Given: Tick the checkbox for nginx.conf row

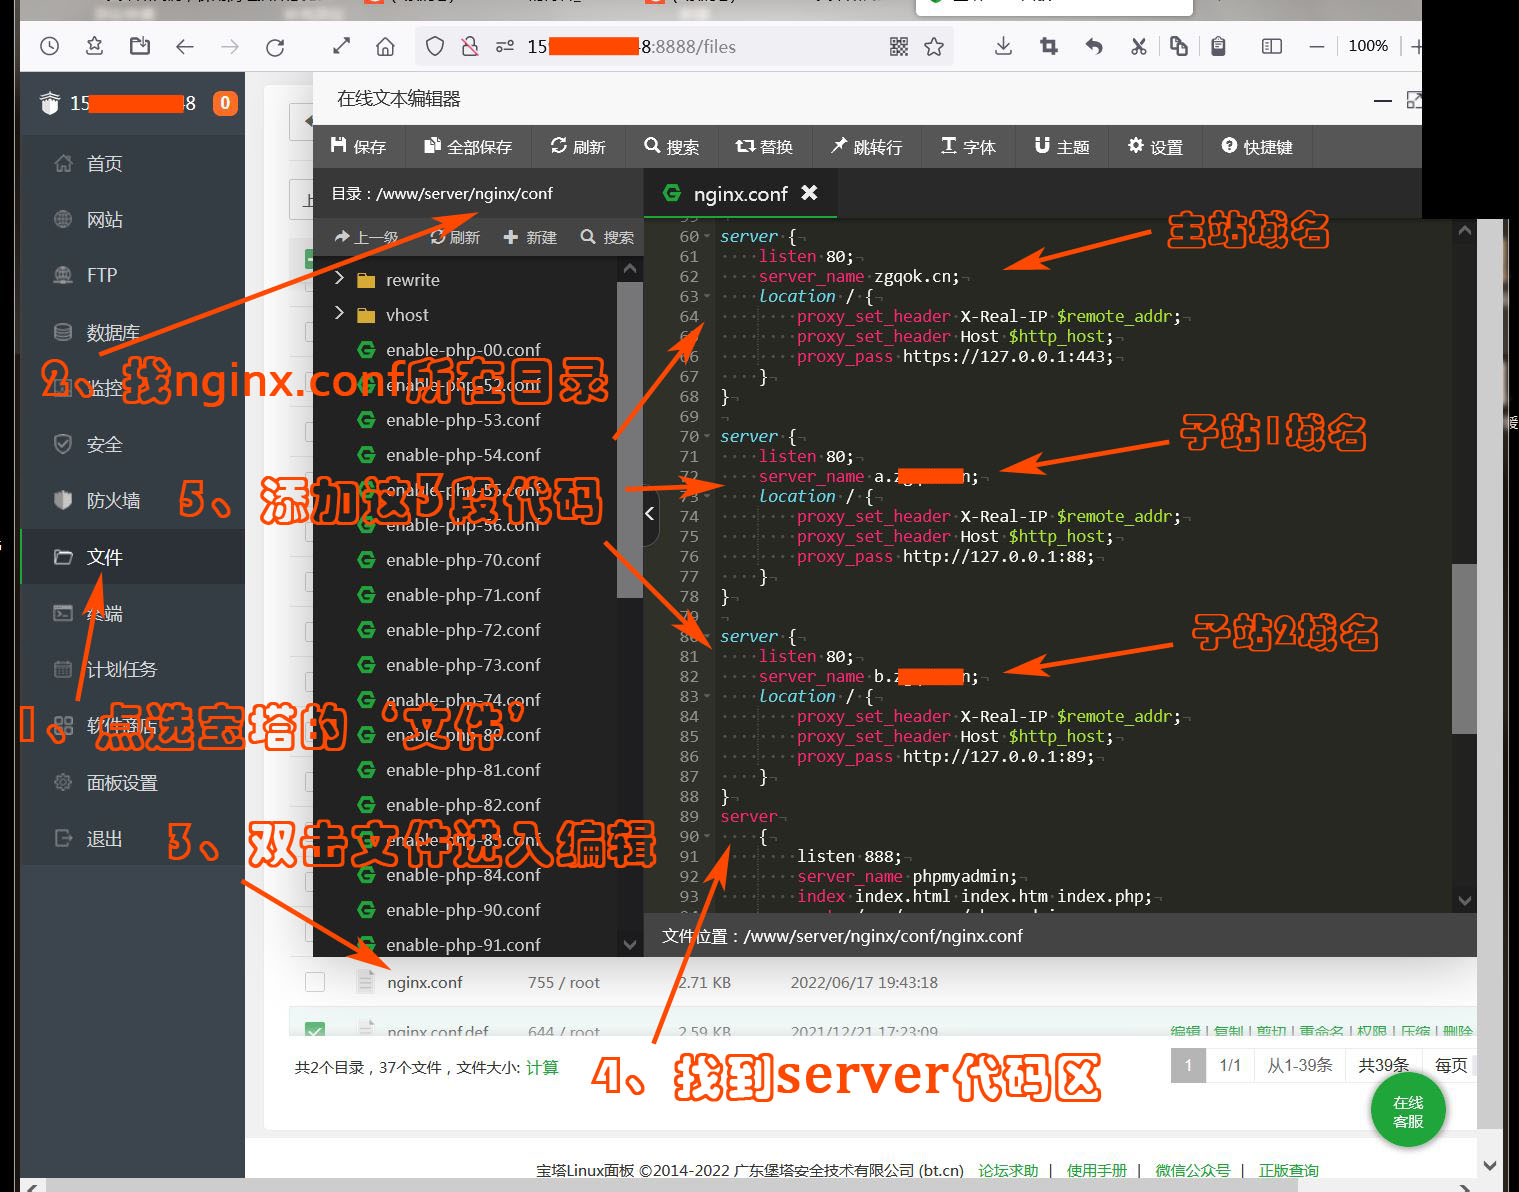Looking at the screenshot, I should [x=315, y=982].
